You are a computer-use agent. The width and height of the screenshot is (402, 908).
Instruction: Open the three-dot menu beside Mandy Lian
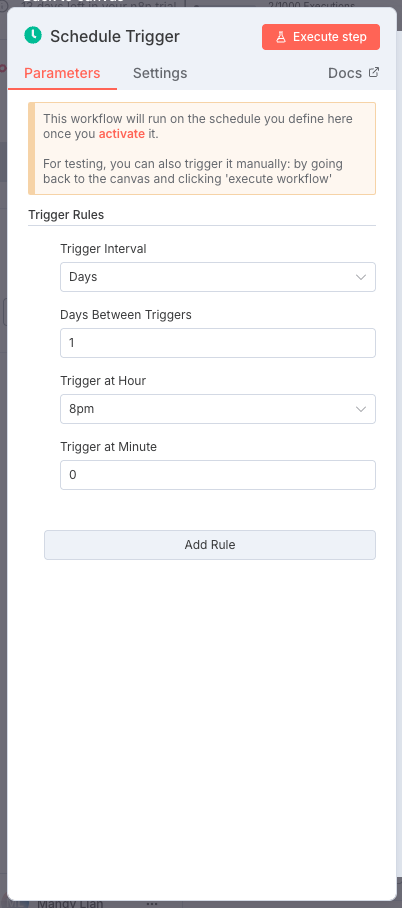[x=152, y=903]
